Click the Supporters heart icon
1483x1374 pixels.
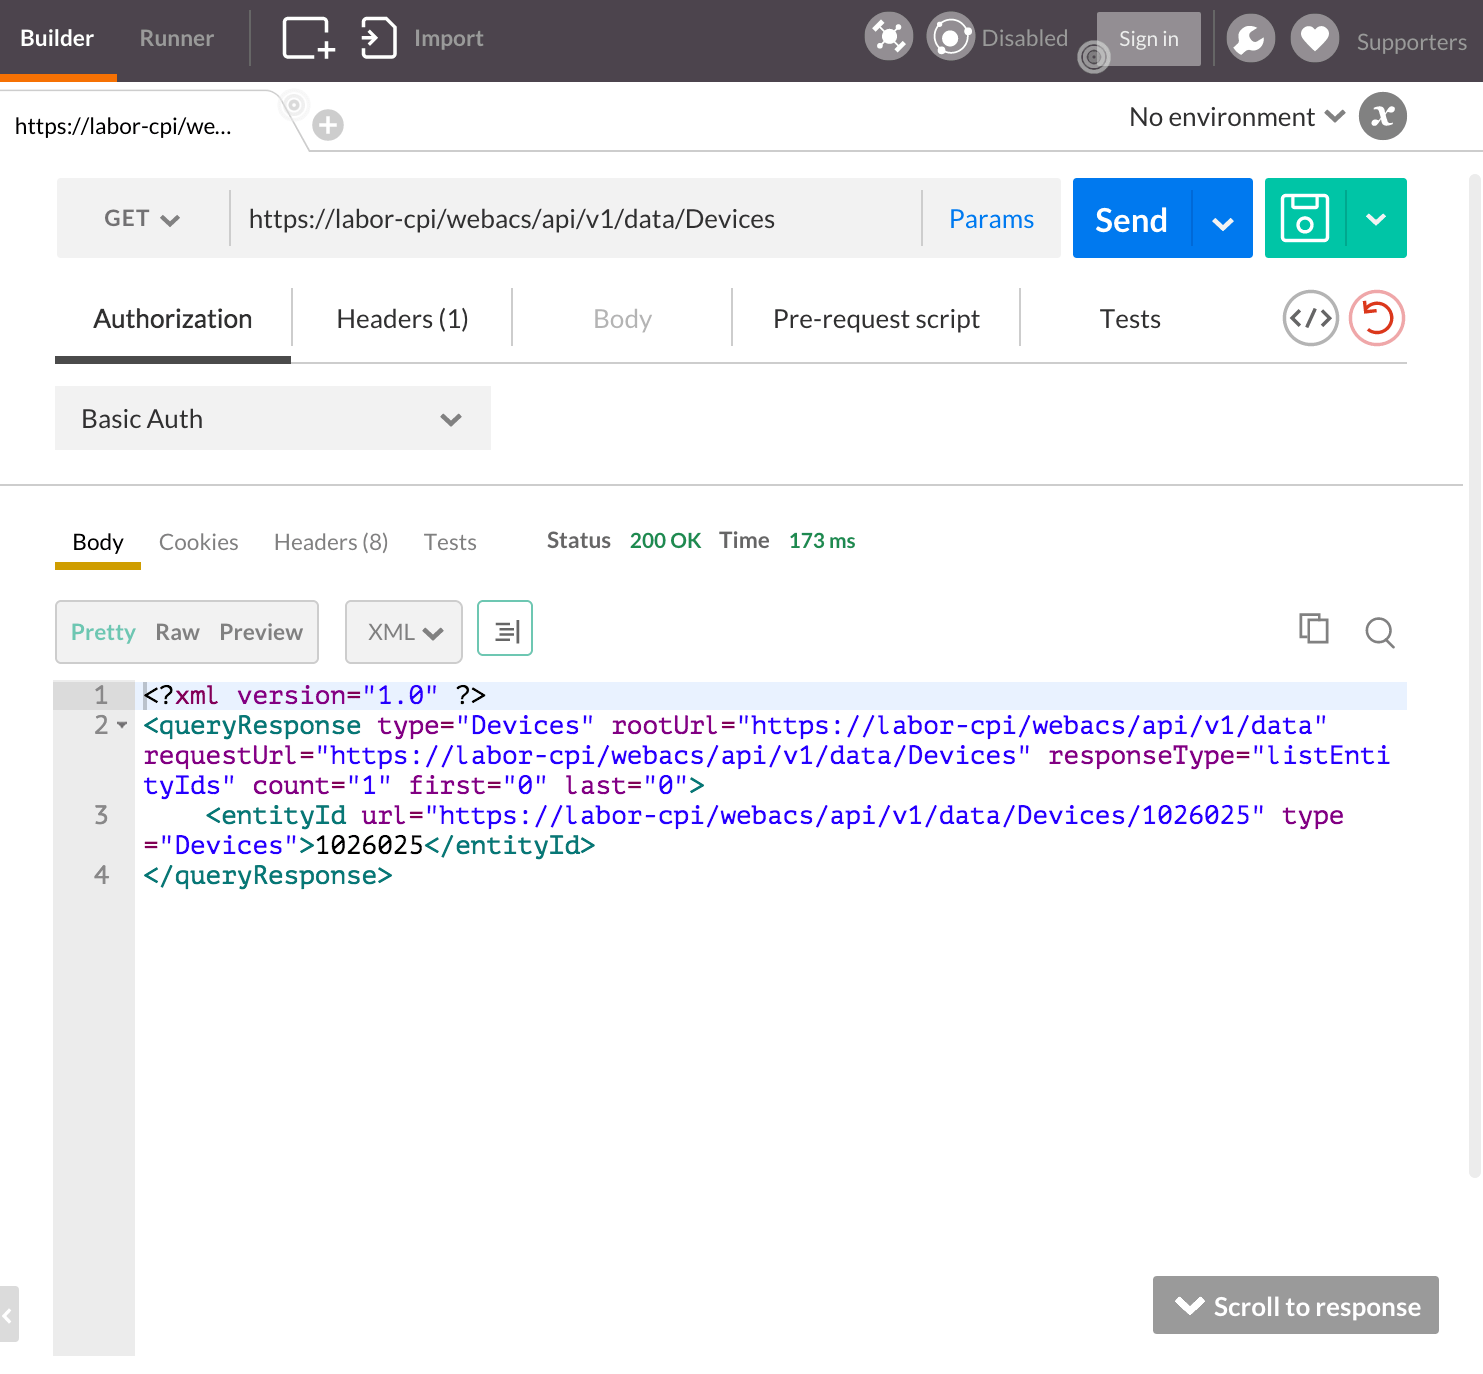point(1314,38)
